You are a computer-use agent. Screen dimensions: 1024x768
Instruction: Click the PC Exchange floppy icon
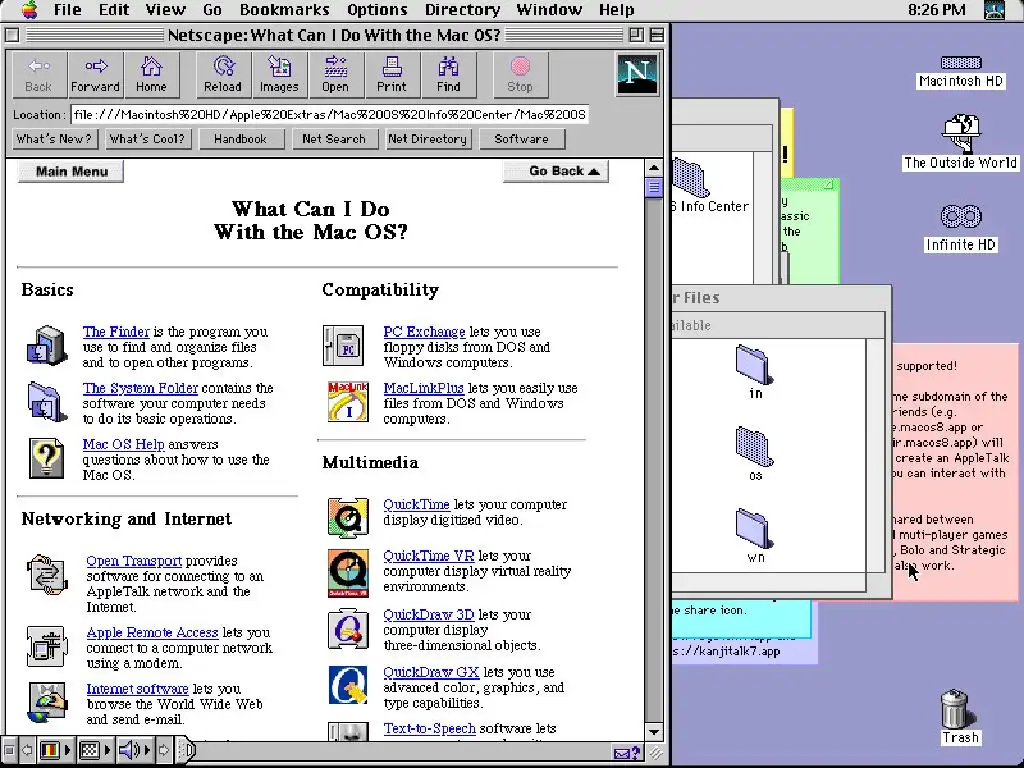click(344, 345)
